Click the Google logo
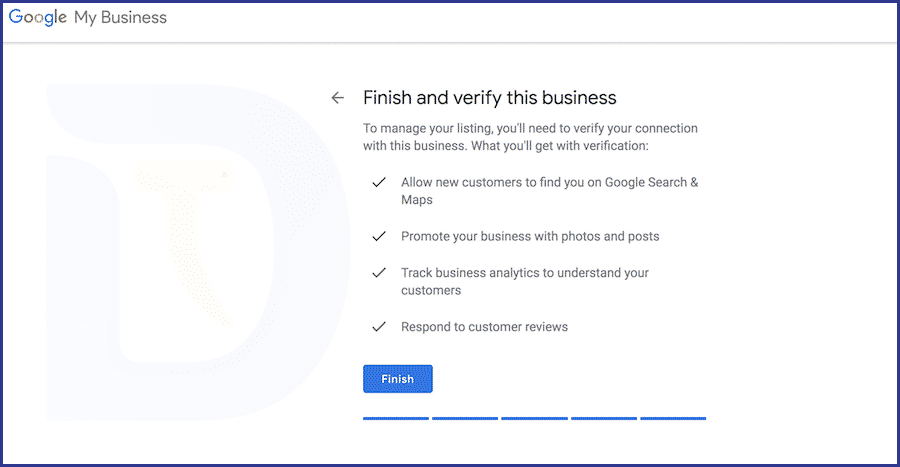Screen dimensions: 900x467 click(38, 17)
